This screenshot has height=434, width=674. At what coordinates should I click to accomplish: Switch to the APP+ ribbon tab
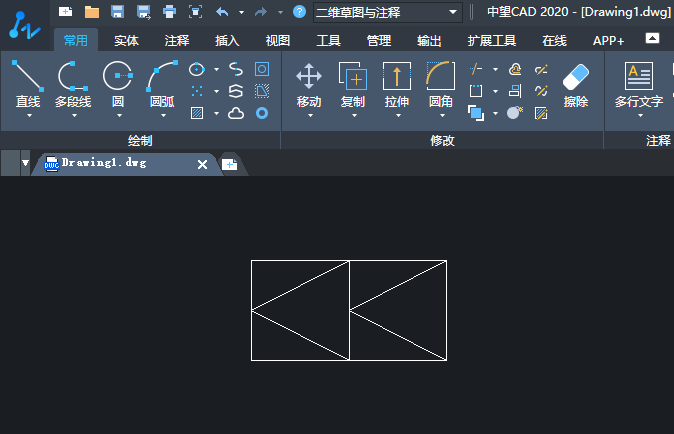tap(608, 41)
